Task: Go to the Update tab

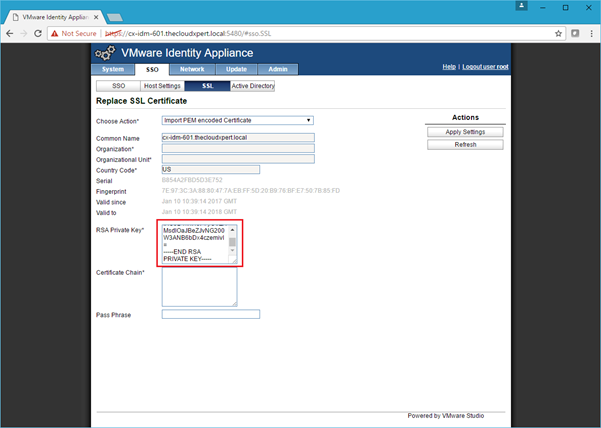Action: coord(236,69)
